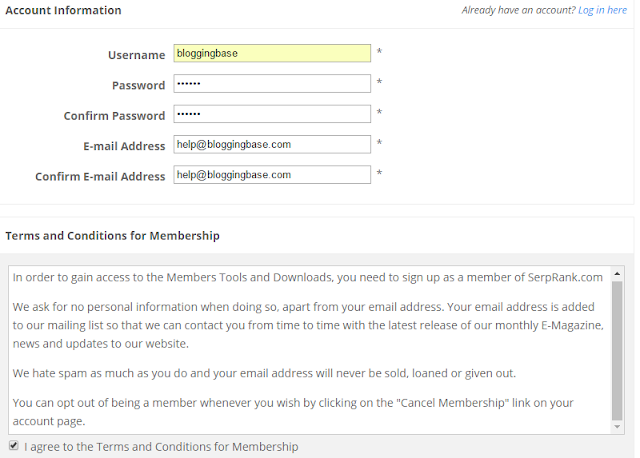Focus the Confirm E-mail Address field
Image resolution: width=640 pixels, height=458 pixels.
tap(272, 175)
